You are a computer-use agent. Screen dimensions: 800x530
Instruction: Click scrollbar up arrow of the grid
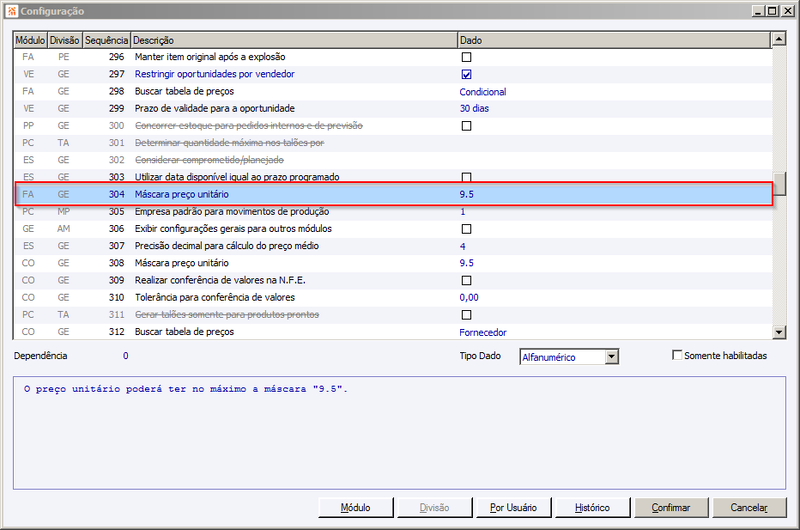click(779, 39)
